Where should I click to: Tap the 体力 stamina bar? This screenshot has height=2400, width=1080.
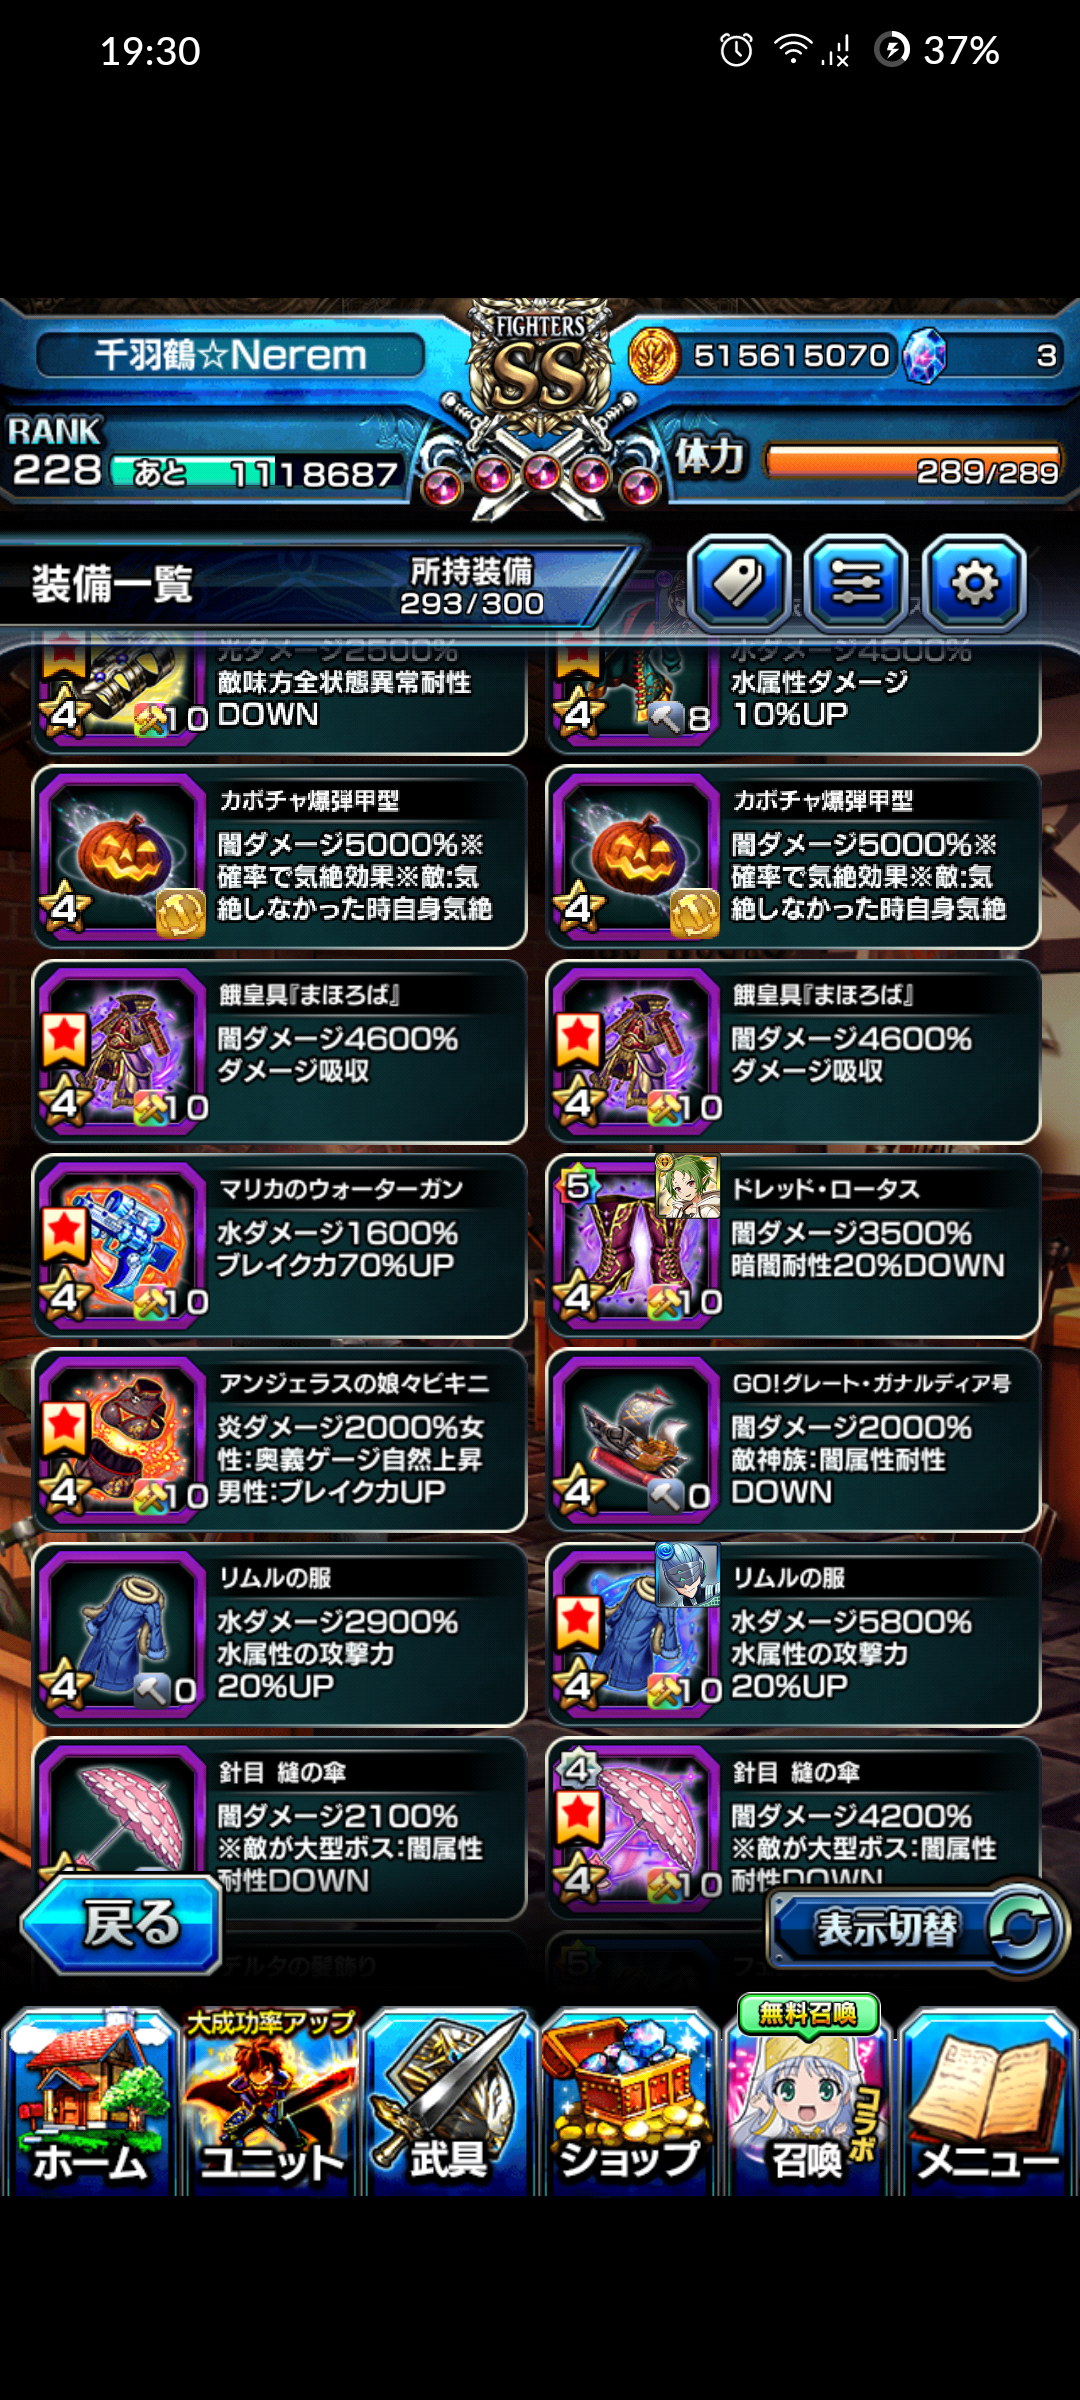click(x=912, y=462)
